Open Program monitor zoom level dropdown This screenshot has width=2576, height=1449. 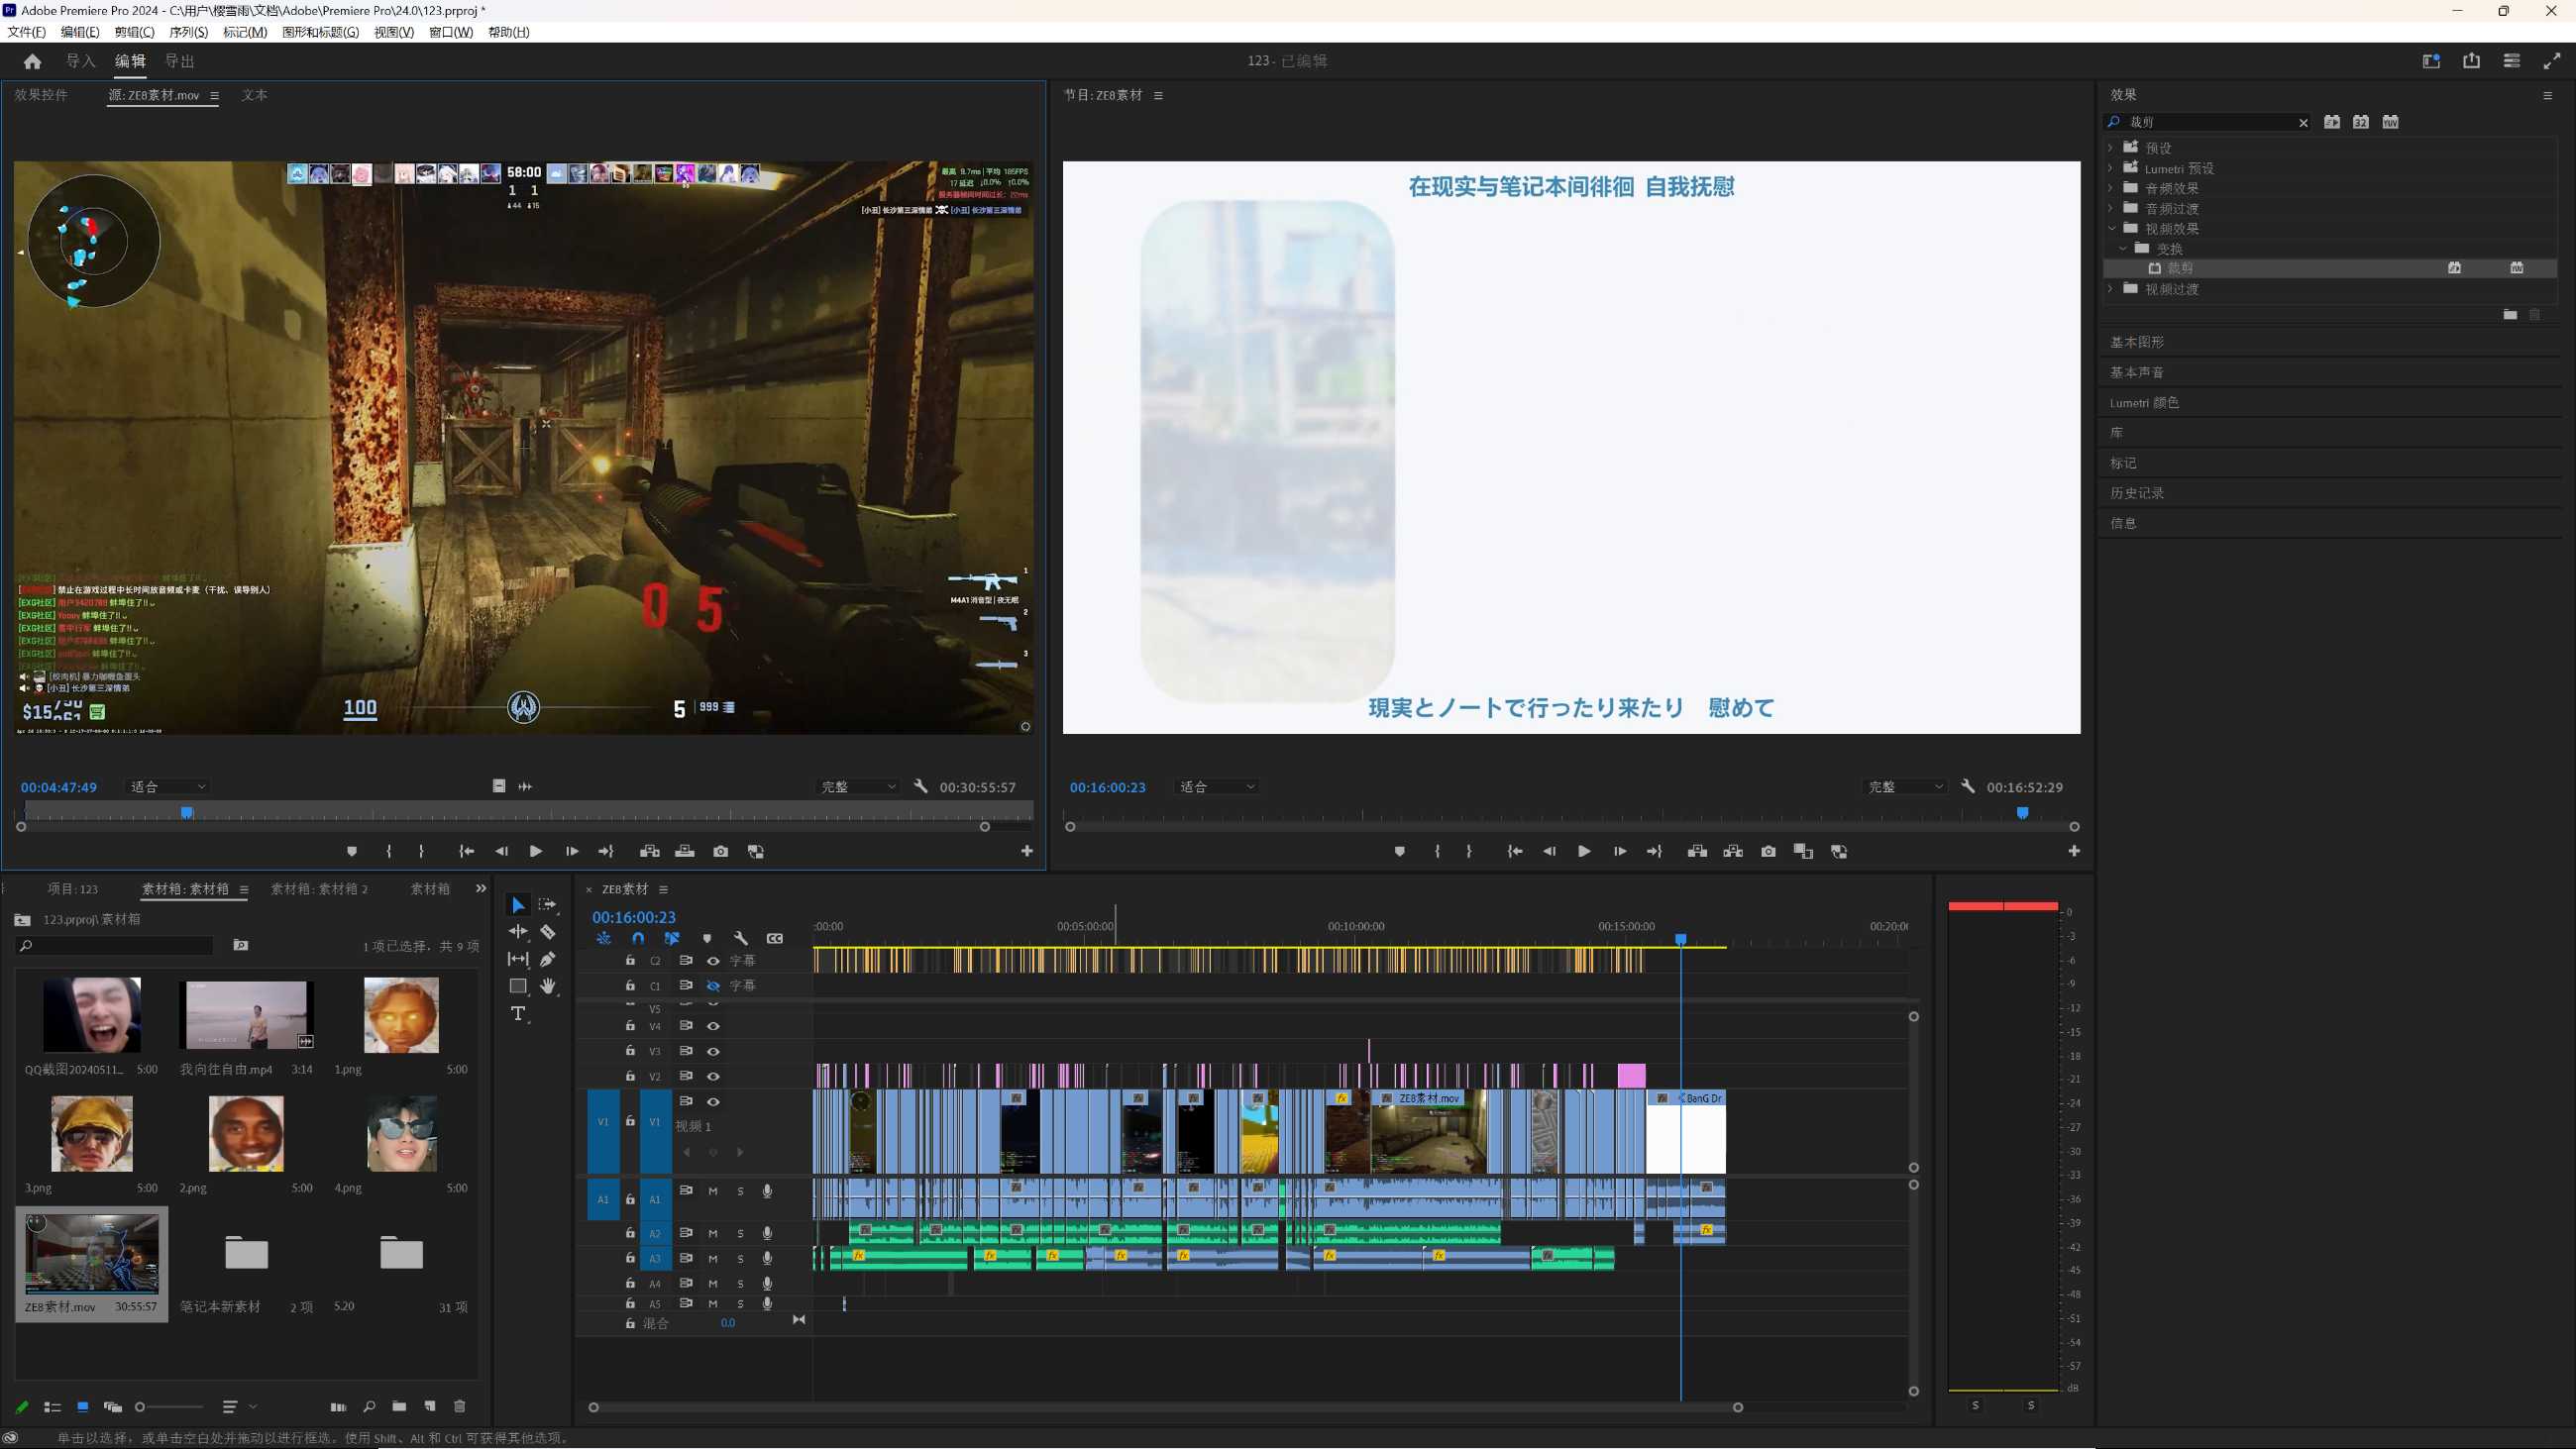point(1215,787)
